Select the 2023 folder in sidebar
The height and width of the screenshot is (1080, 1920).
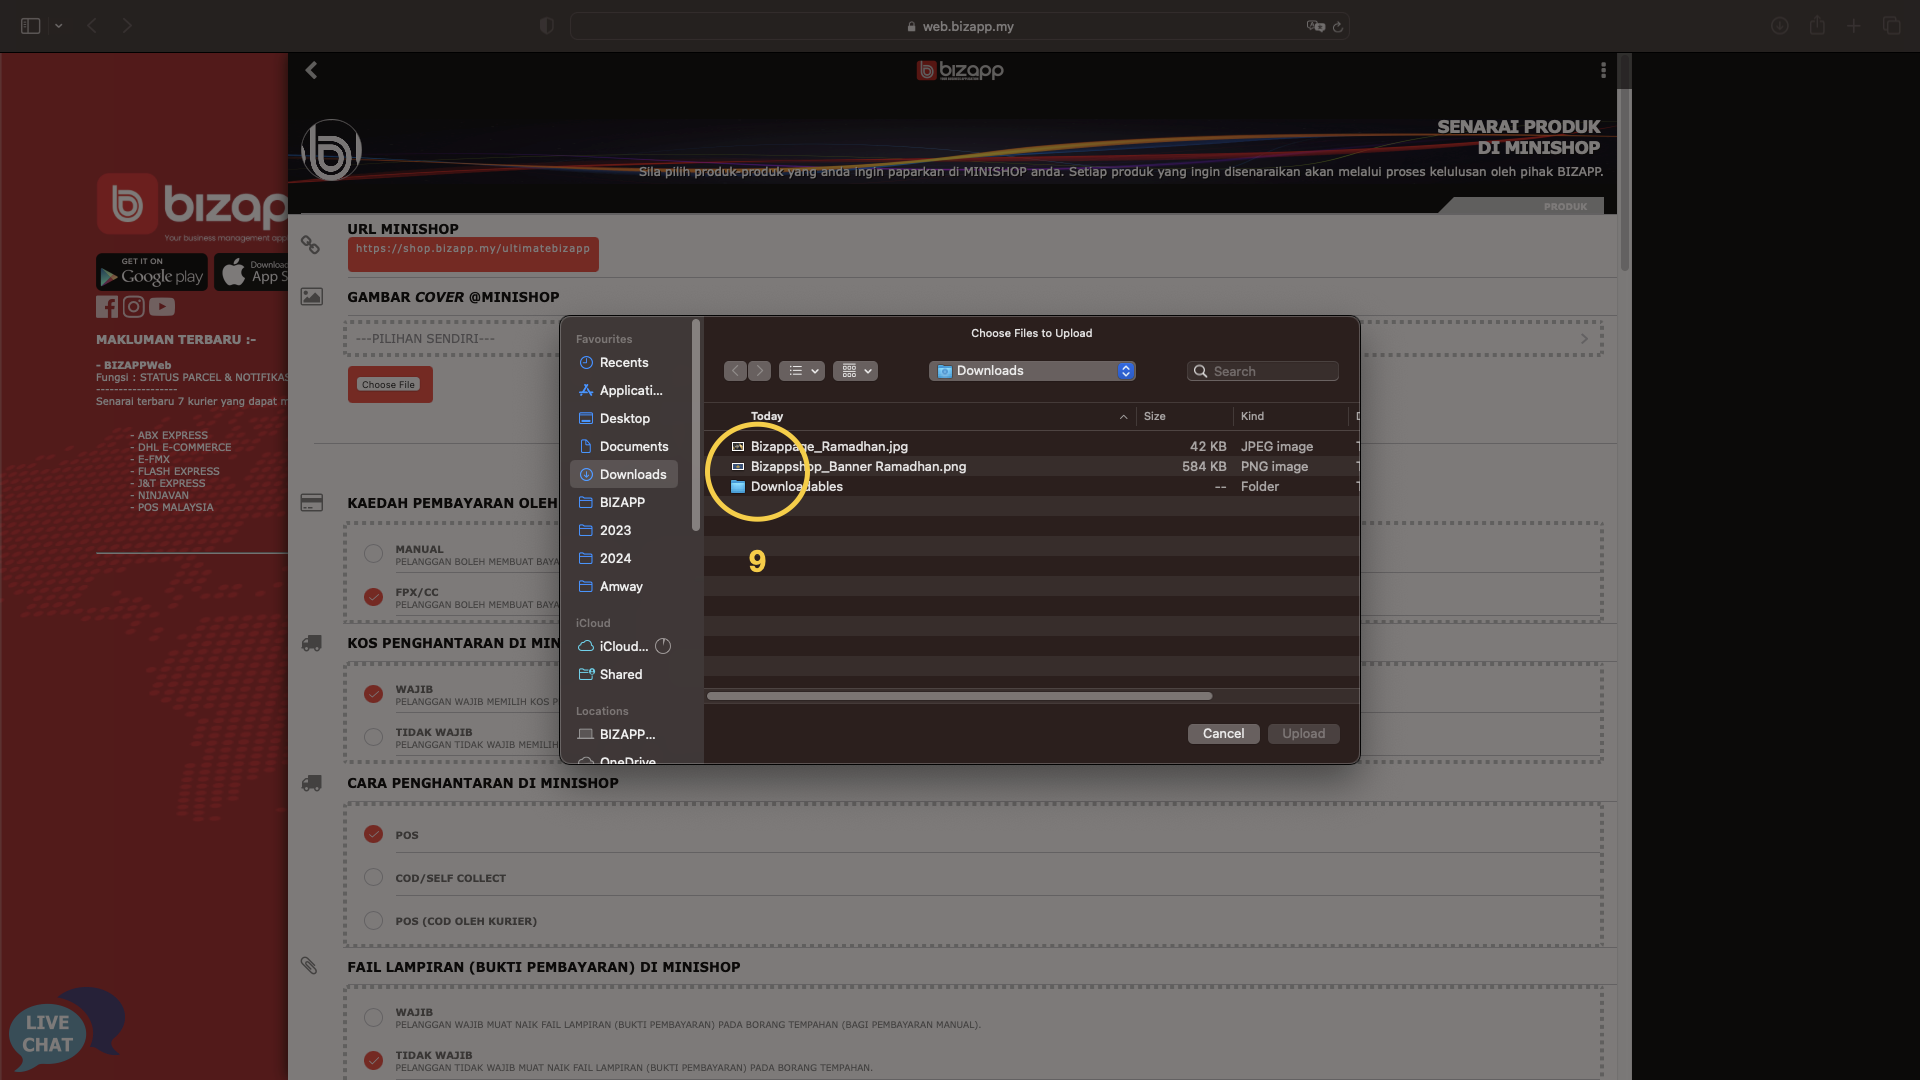coord(624,531)
